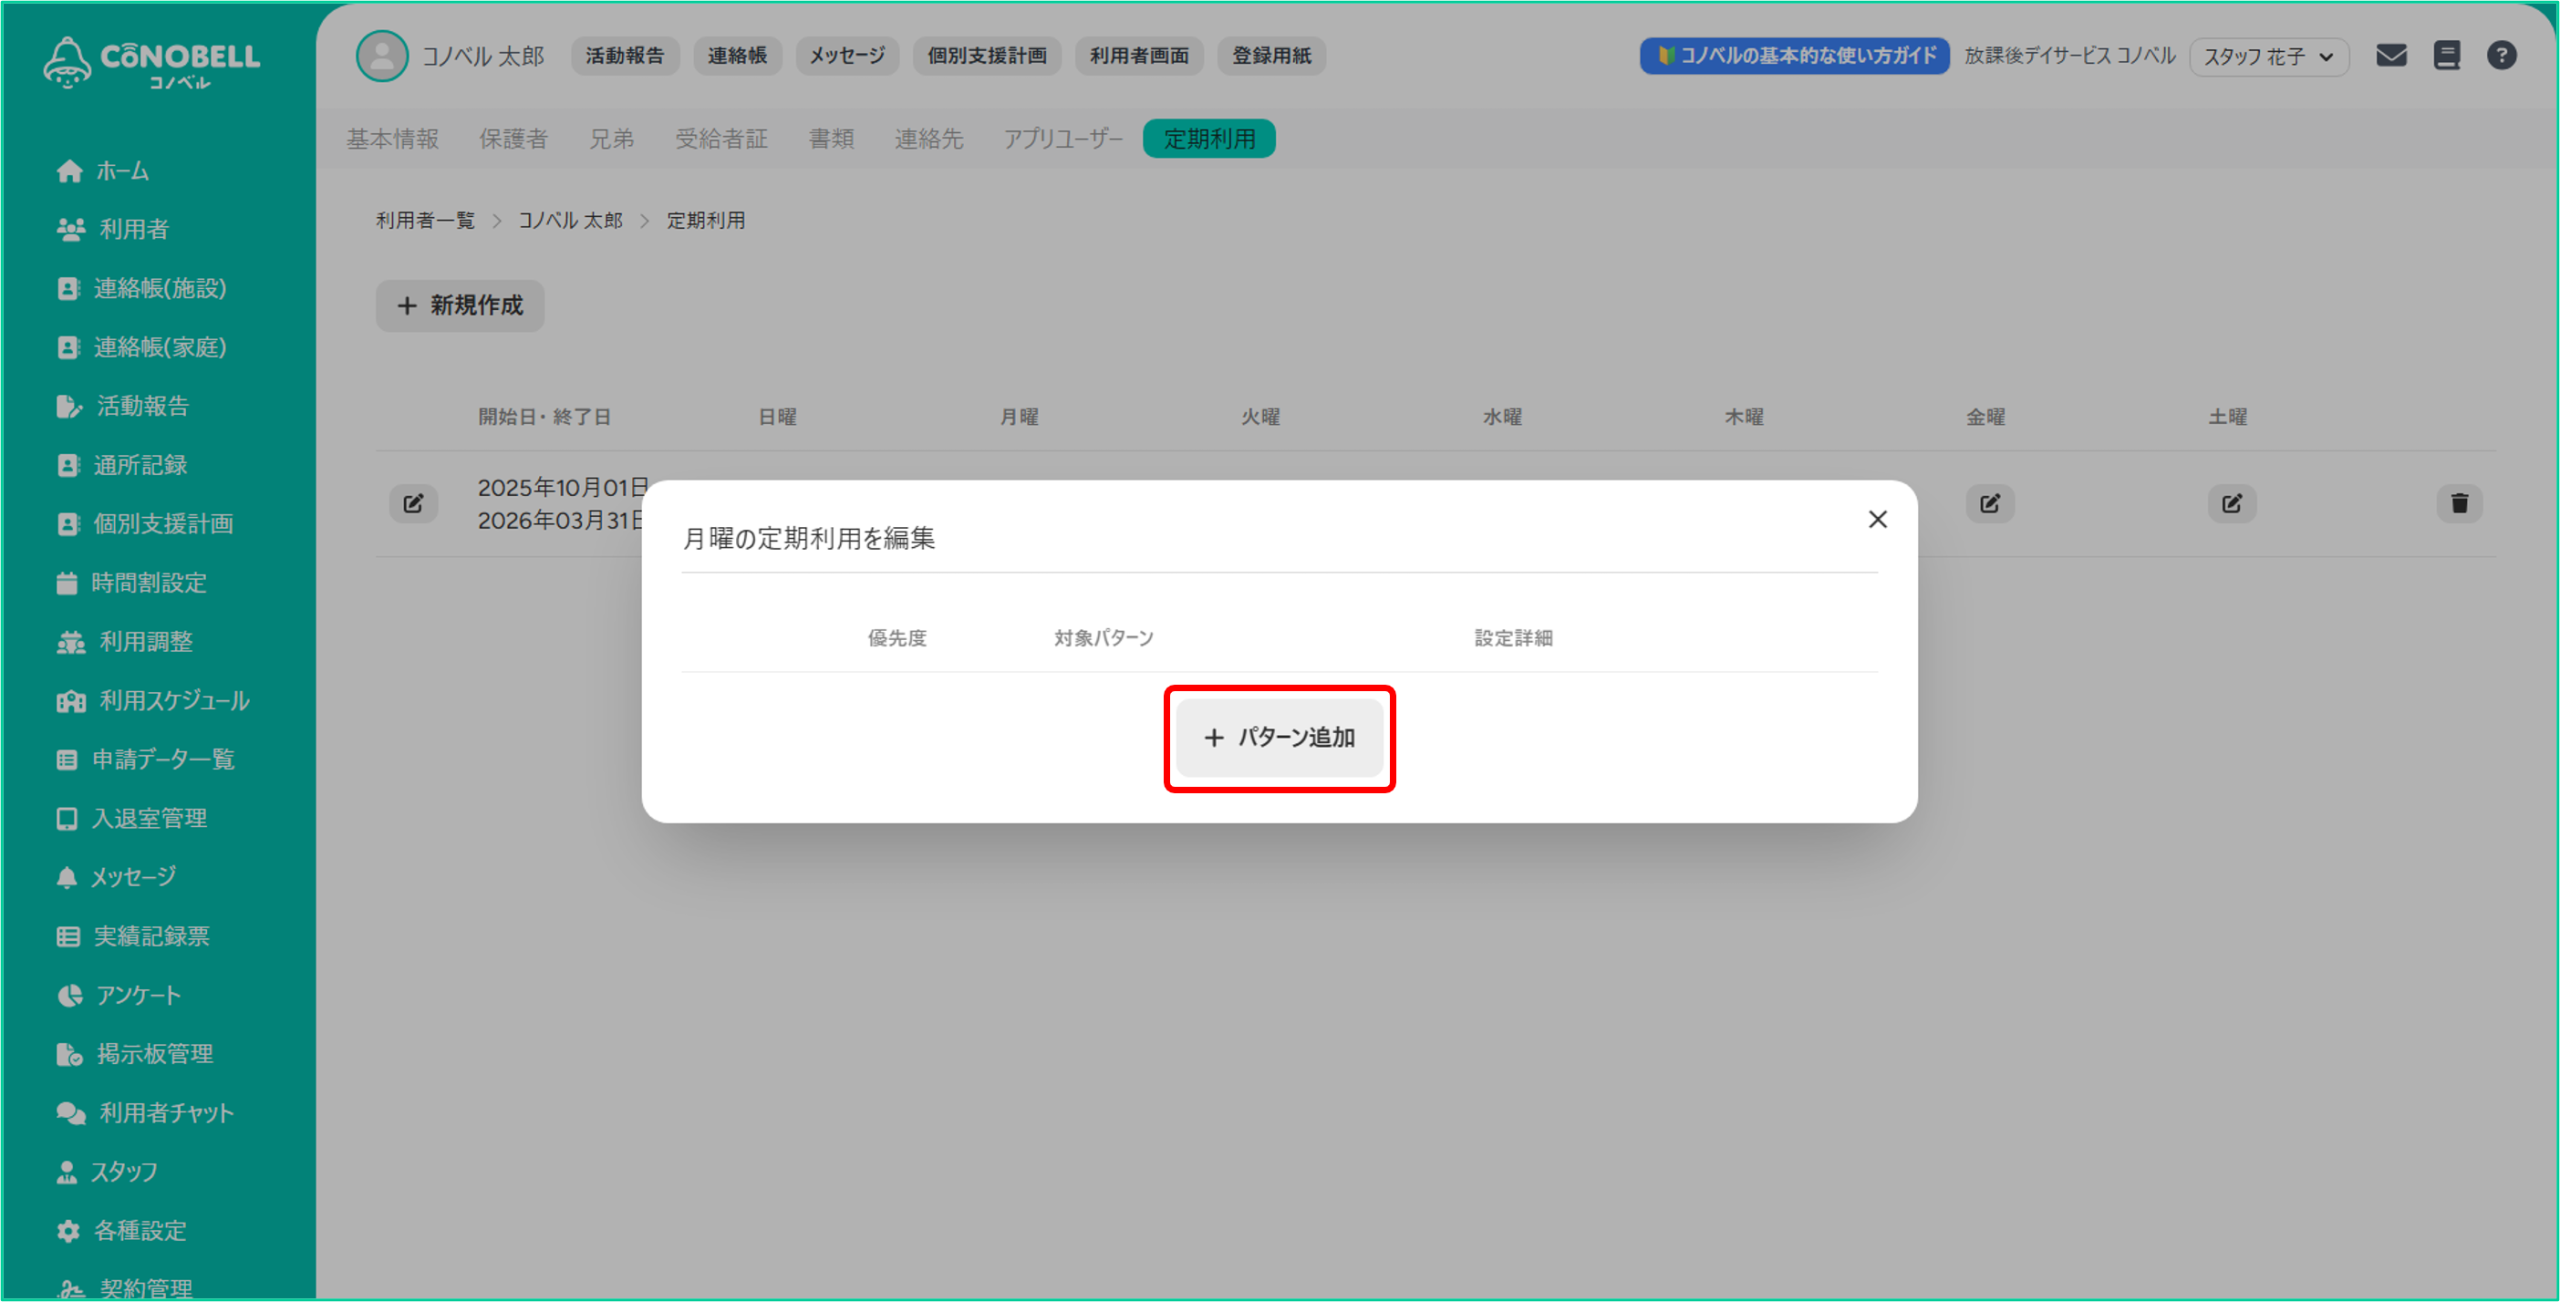2560x1302 pixels.
Task: Click the パターン追加 button
Action: click(x=1279, y=738)
